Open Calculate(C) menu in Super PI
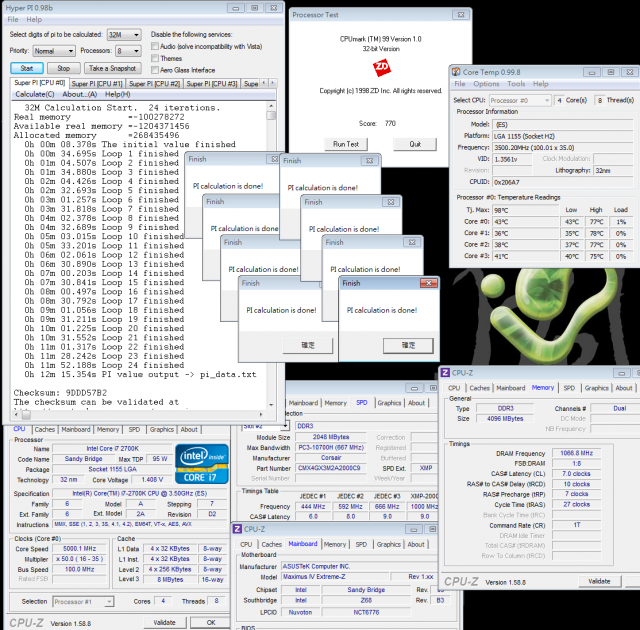 tap(35, 94)
